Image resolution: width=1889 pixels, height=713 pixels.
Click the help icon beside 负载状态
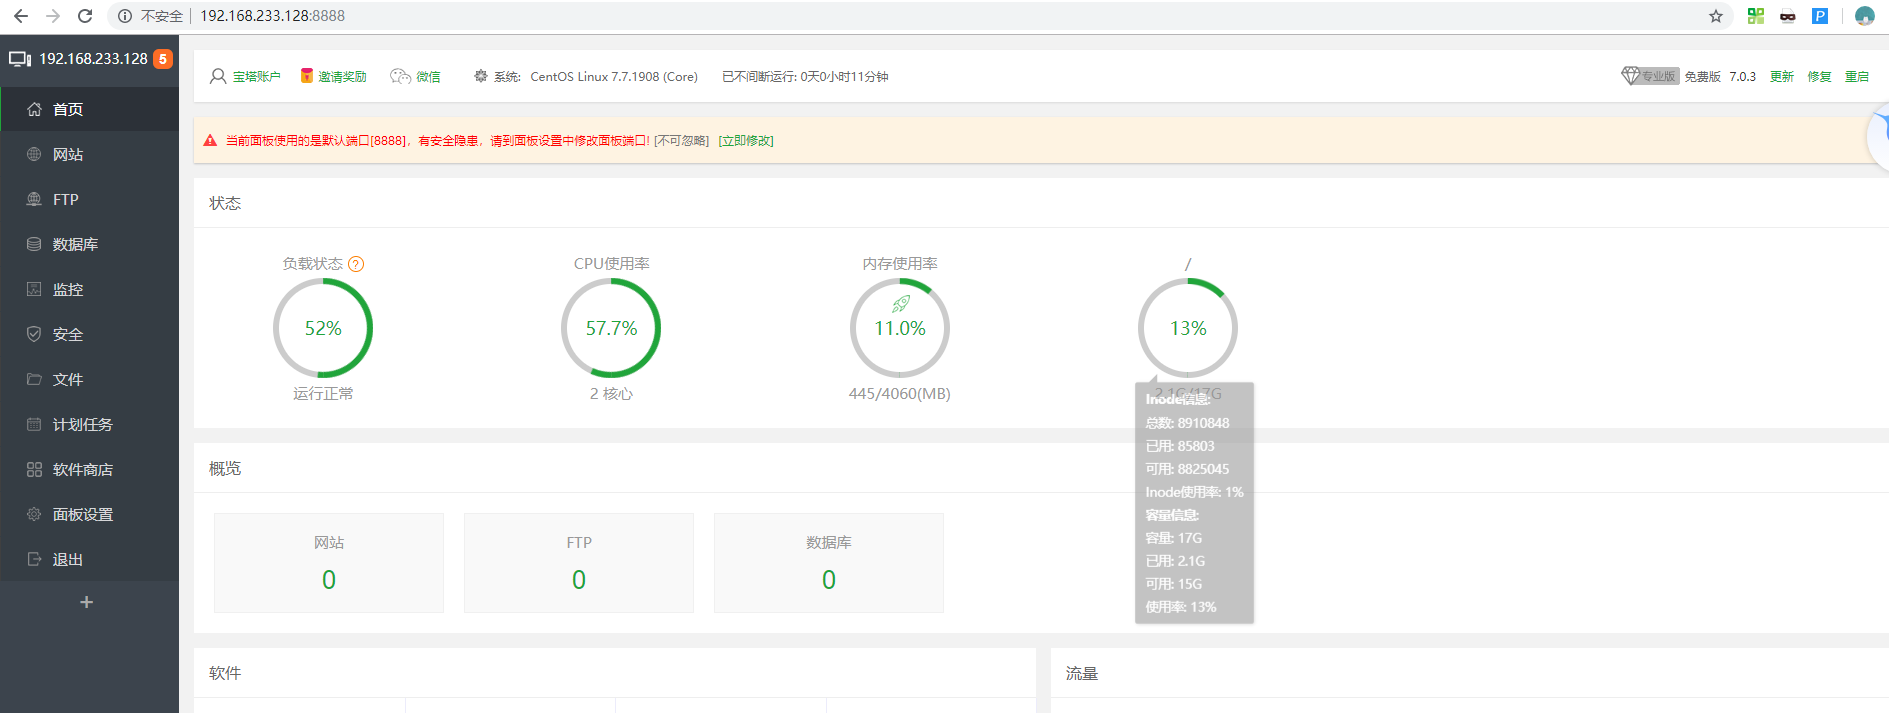tap(356, 264)
